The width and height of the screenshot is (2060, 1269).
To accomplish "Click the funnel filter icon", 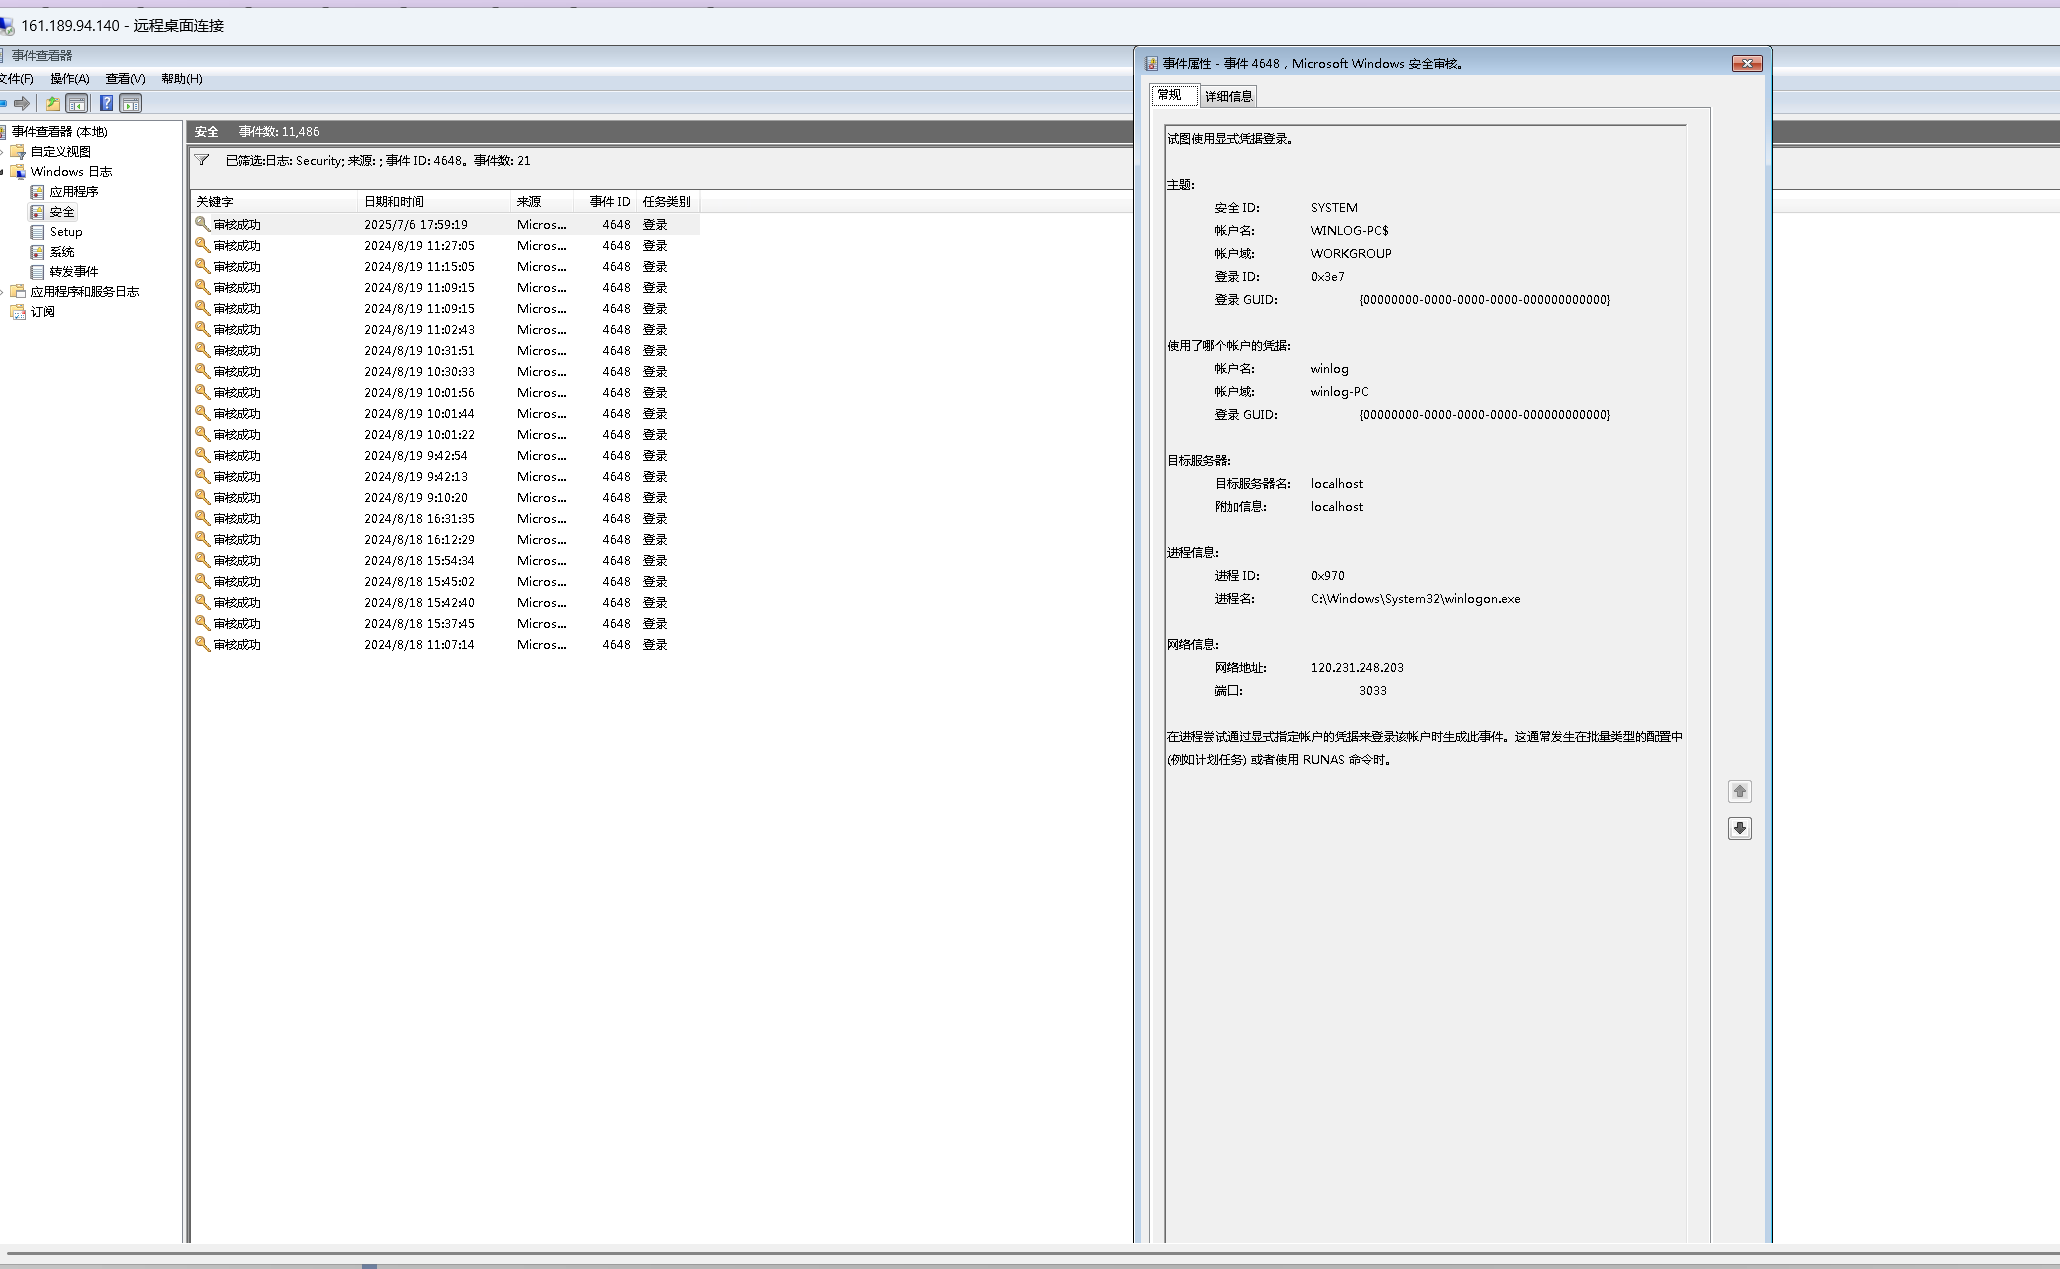I will [202, 160].
